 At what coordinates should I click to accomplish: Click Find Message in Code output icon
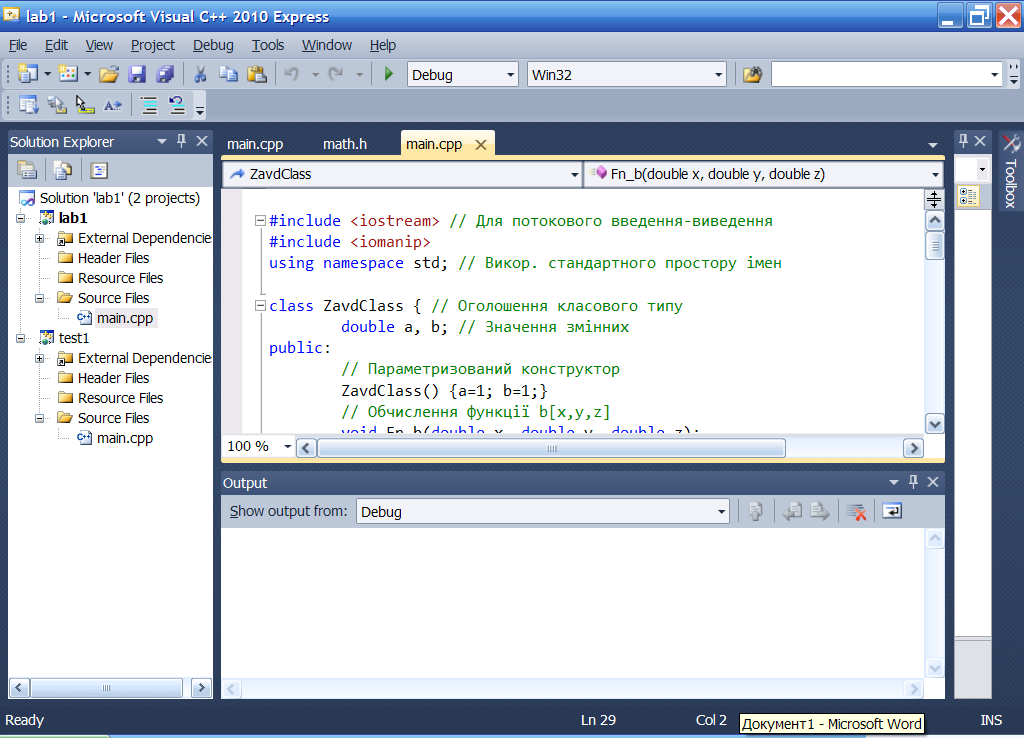coord(756,511)
